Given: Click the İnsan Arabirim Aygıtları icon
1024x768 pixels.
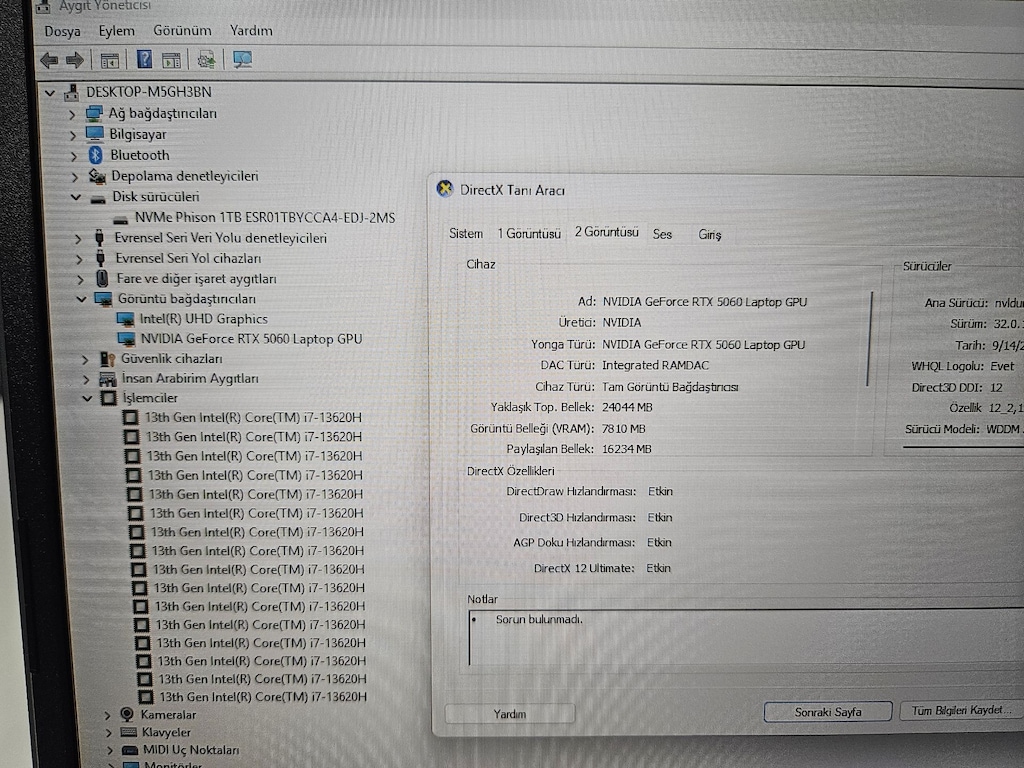Looking at the screenshot, I should 108,379.
